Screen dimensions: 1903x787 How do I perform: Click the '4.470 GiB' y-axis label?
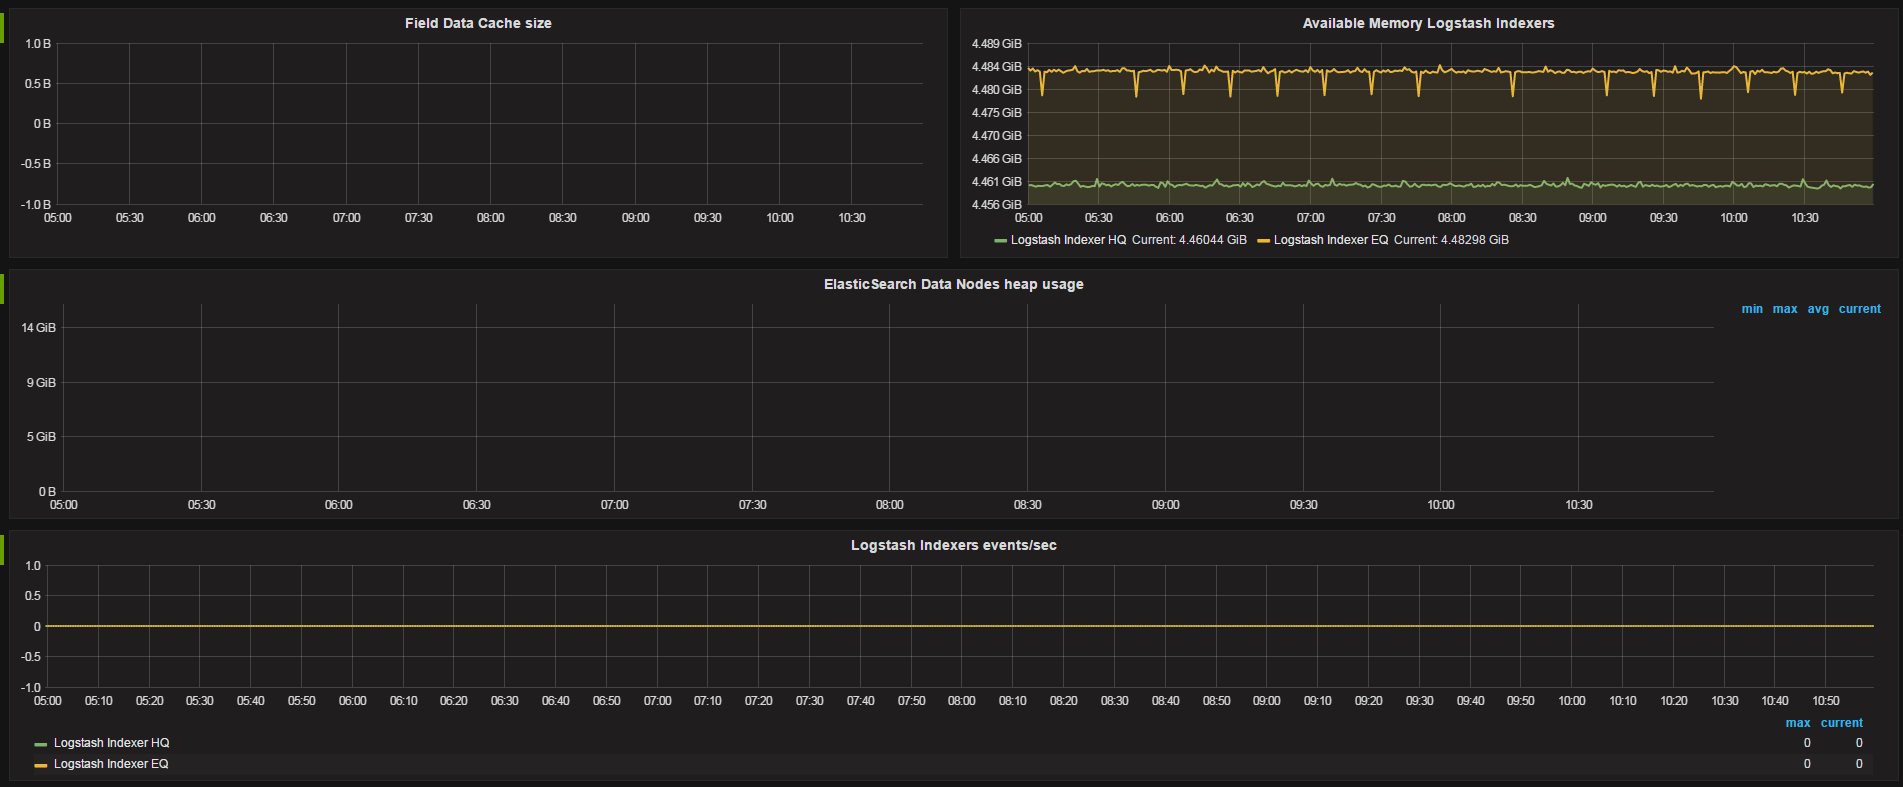(997, 136)
